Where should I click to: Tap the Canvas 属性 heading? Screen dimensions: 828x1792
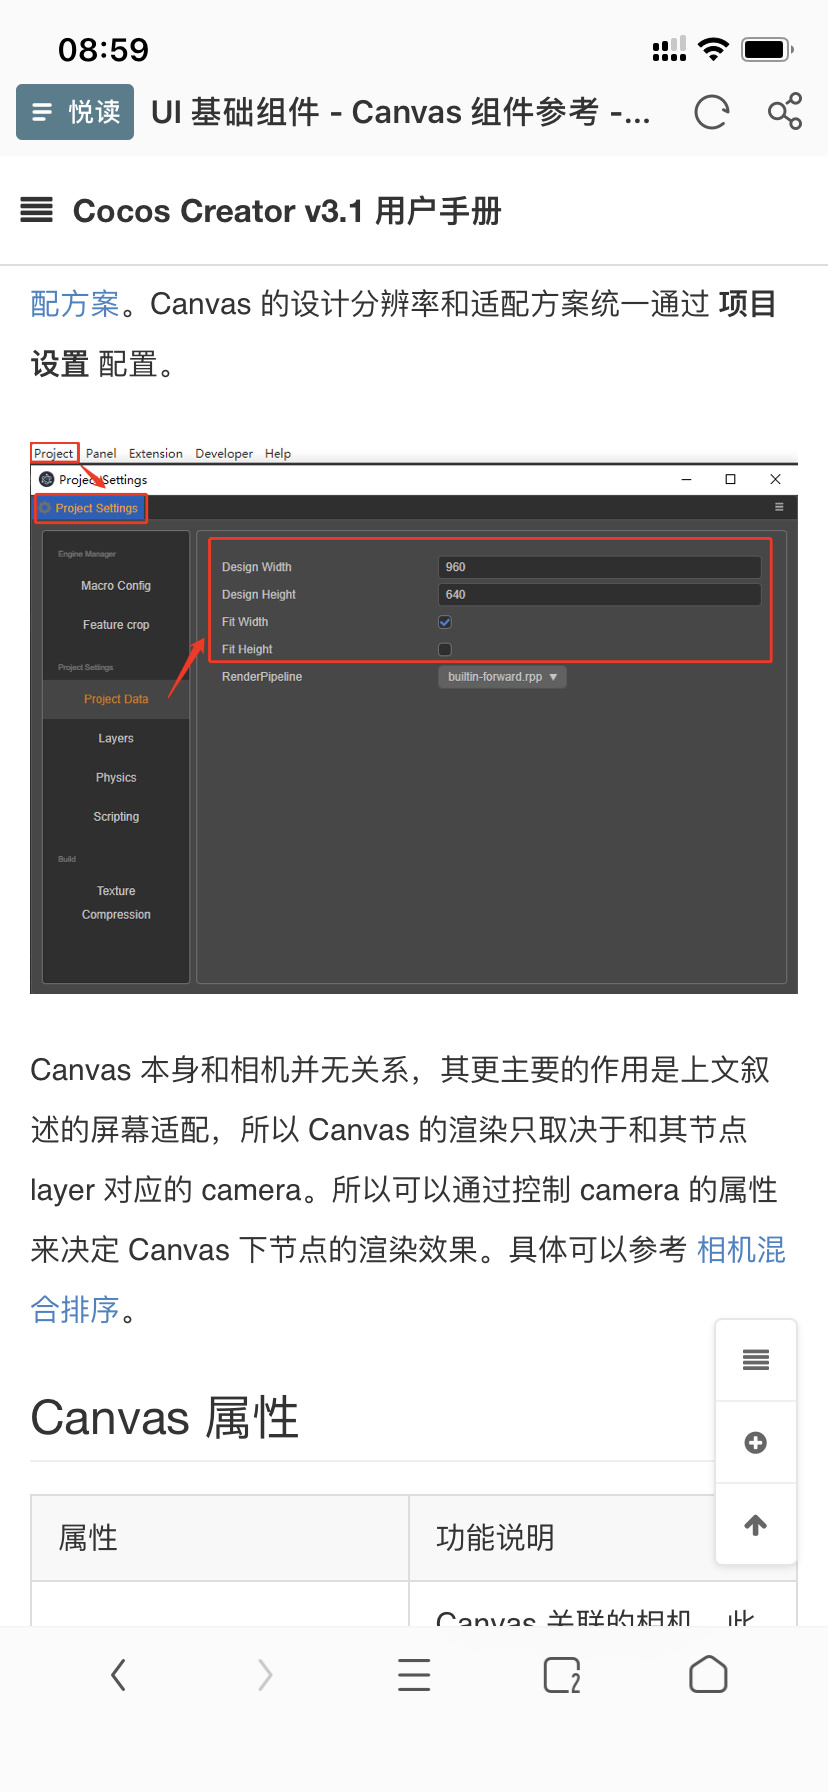[x=165, y=1417]
